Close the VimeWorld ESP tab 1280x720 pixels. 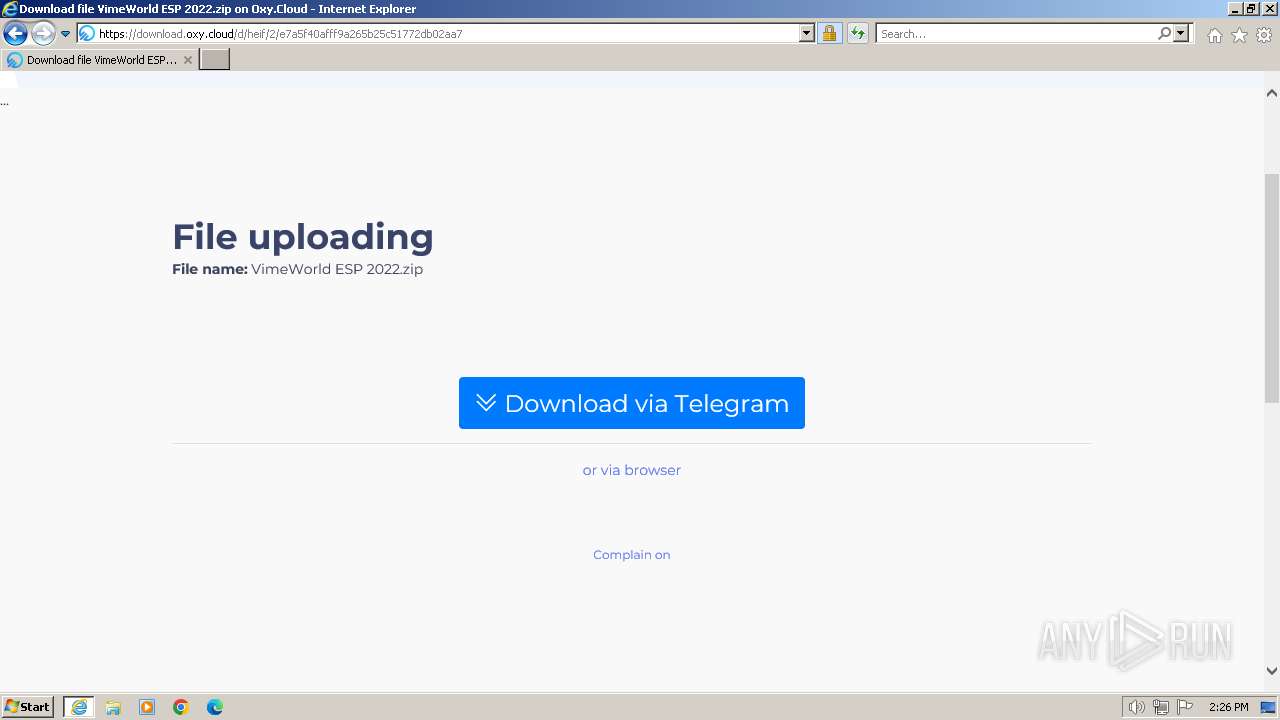tap(188, 60)
